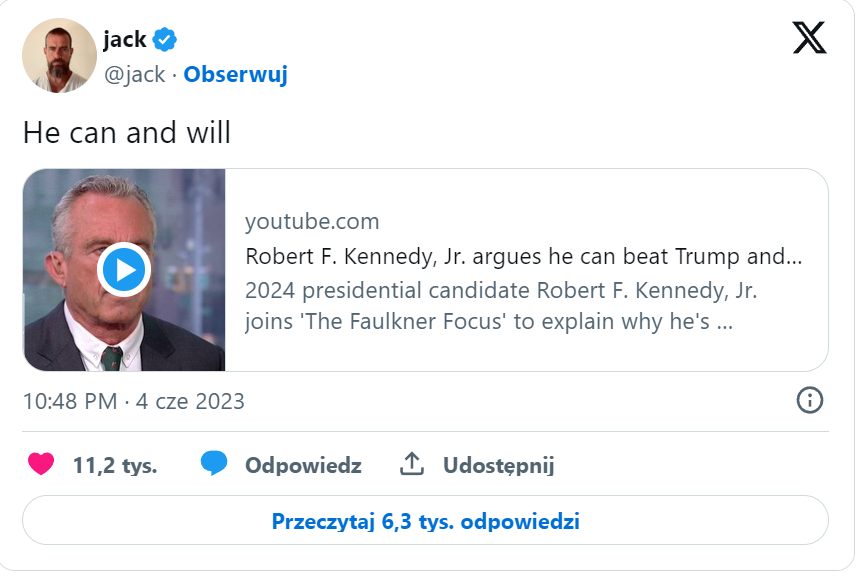Play the Robert F. Kennedy video
Viewport: 862px width, 577px height.
click(x=124, y=270)
